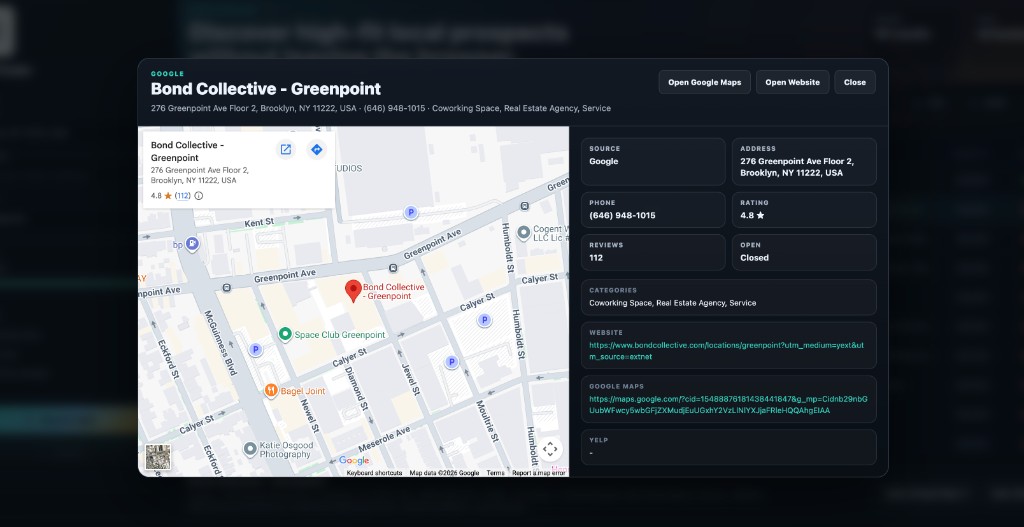The height and width of the screenshot is (527, 1024).
Task: Select the Katie Osgood Photography marker
Action: click(x=249, y=449)
